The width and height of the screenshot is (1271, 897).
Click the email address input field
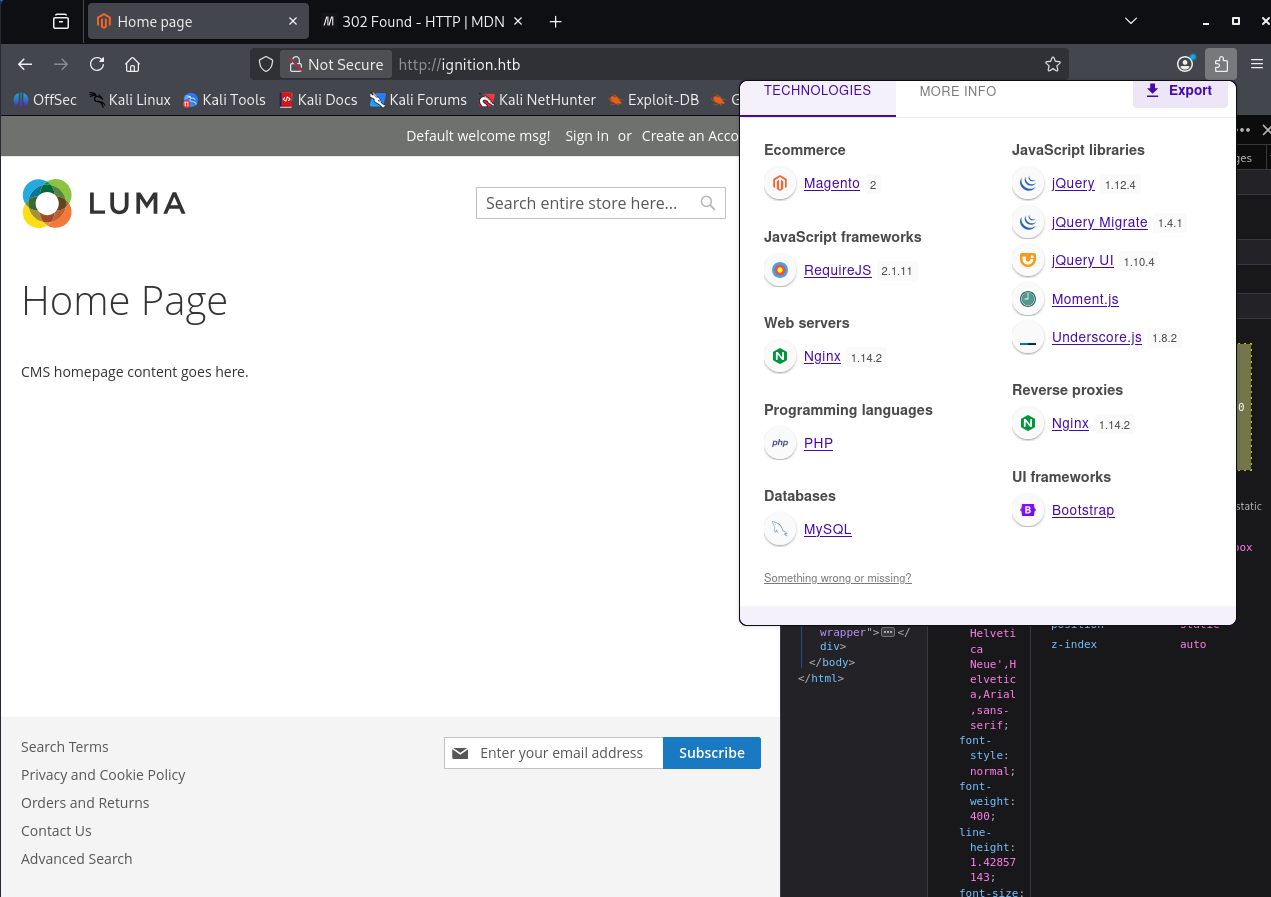[x=566, y=753]
